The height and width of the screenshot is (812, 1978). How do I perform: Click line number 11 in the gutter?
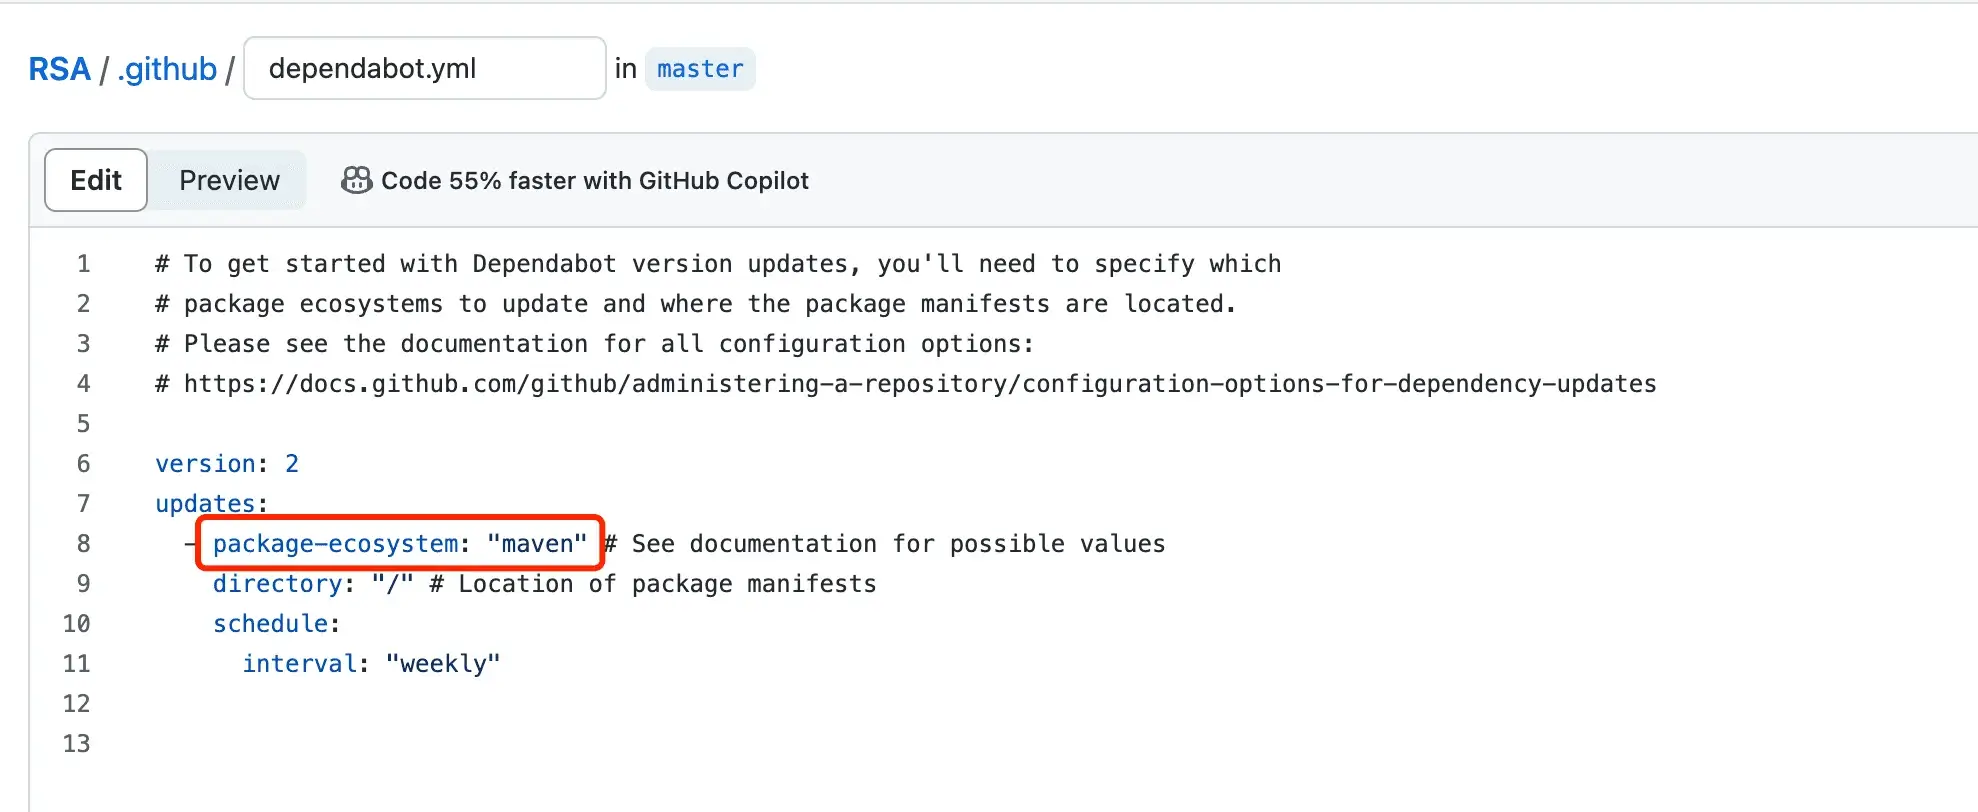[x=77, y=664]
